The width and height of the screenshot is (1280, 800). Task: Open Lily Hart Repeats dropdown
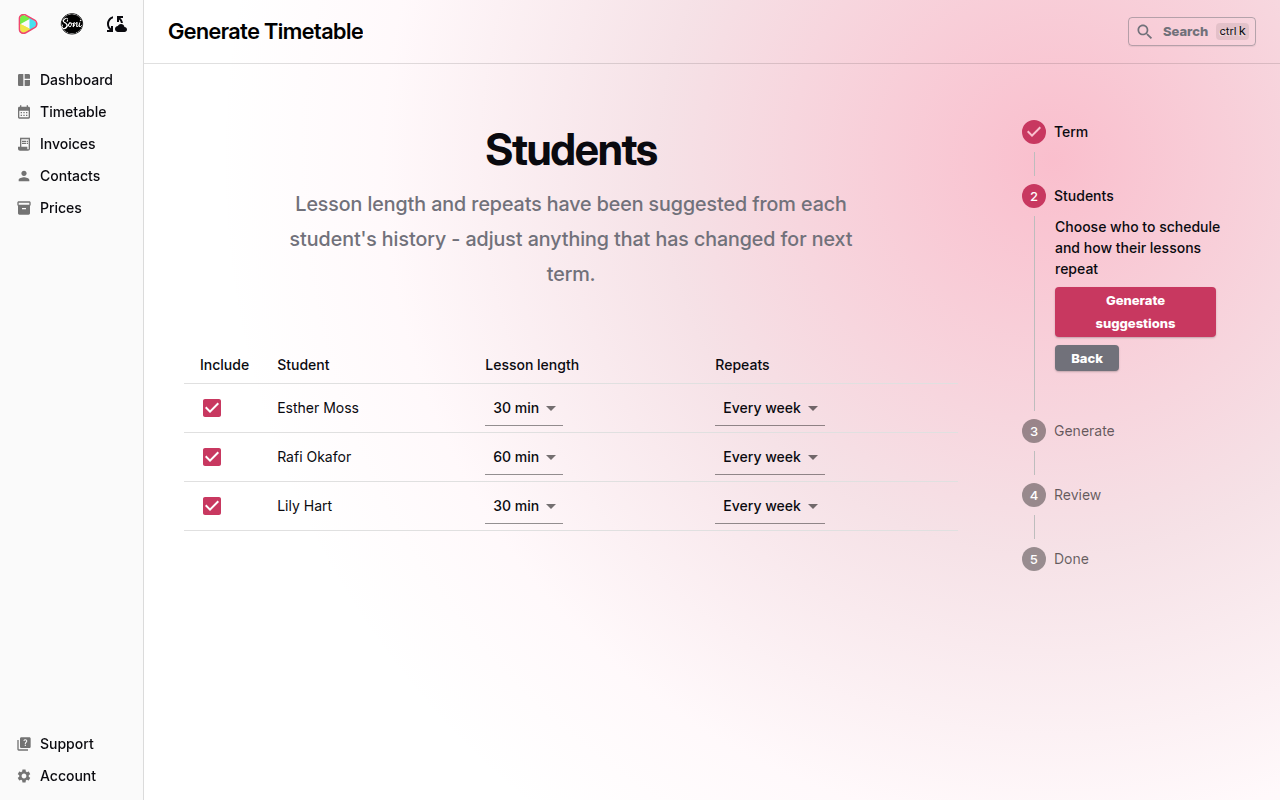pos(770,506)
